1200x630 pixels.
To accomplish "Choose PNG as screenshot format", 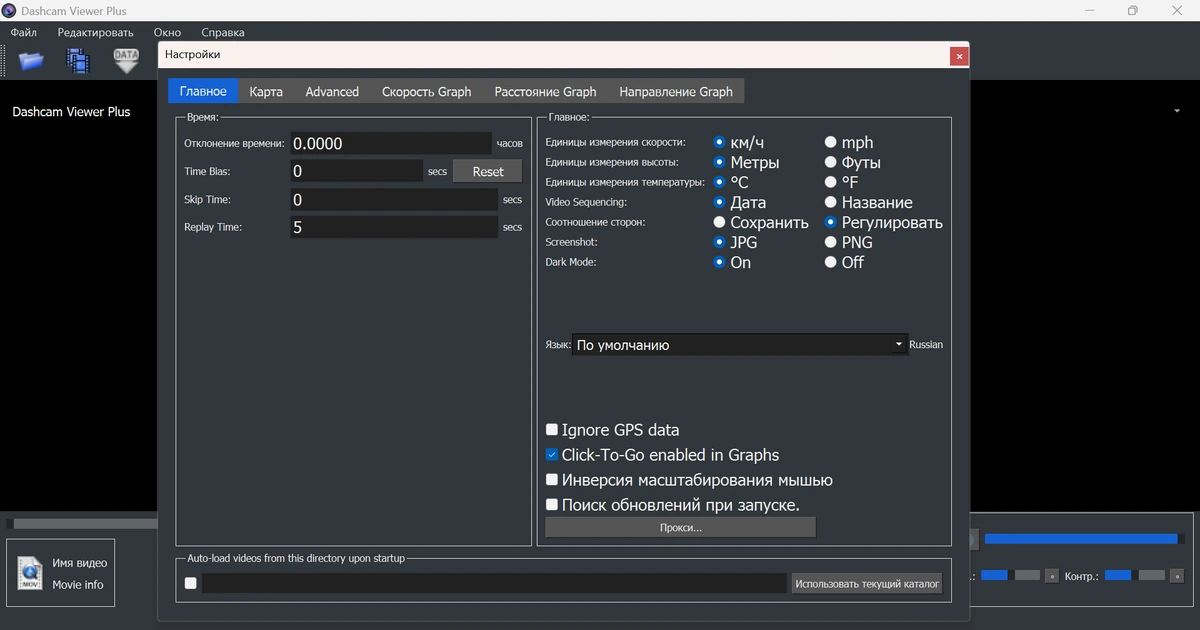I will [x=831, y=242].
